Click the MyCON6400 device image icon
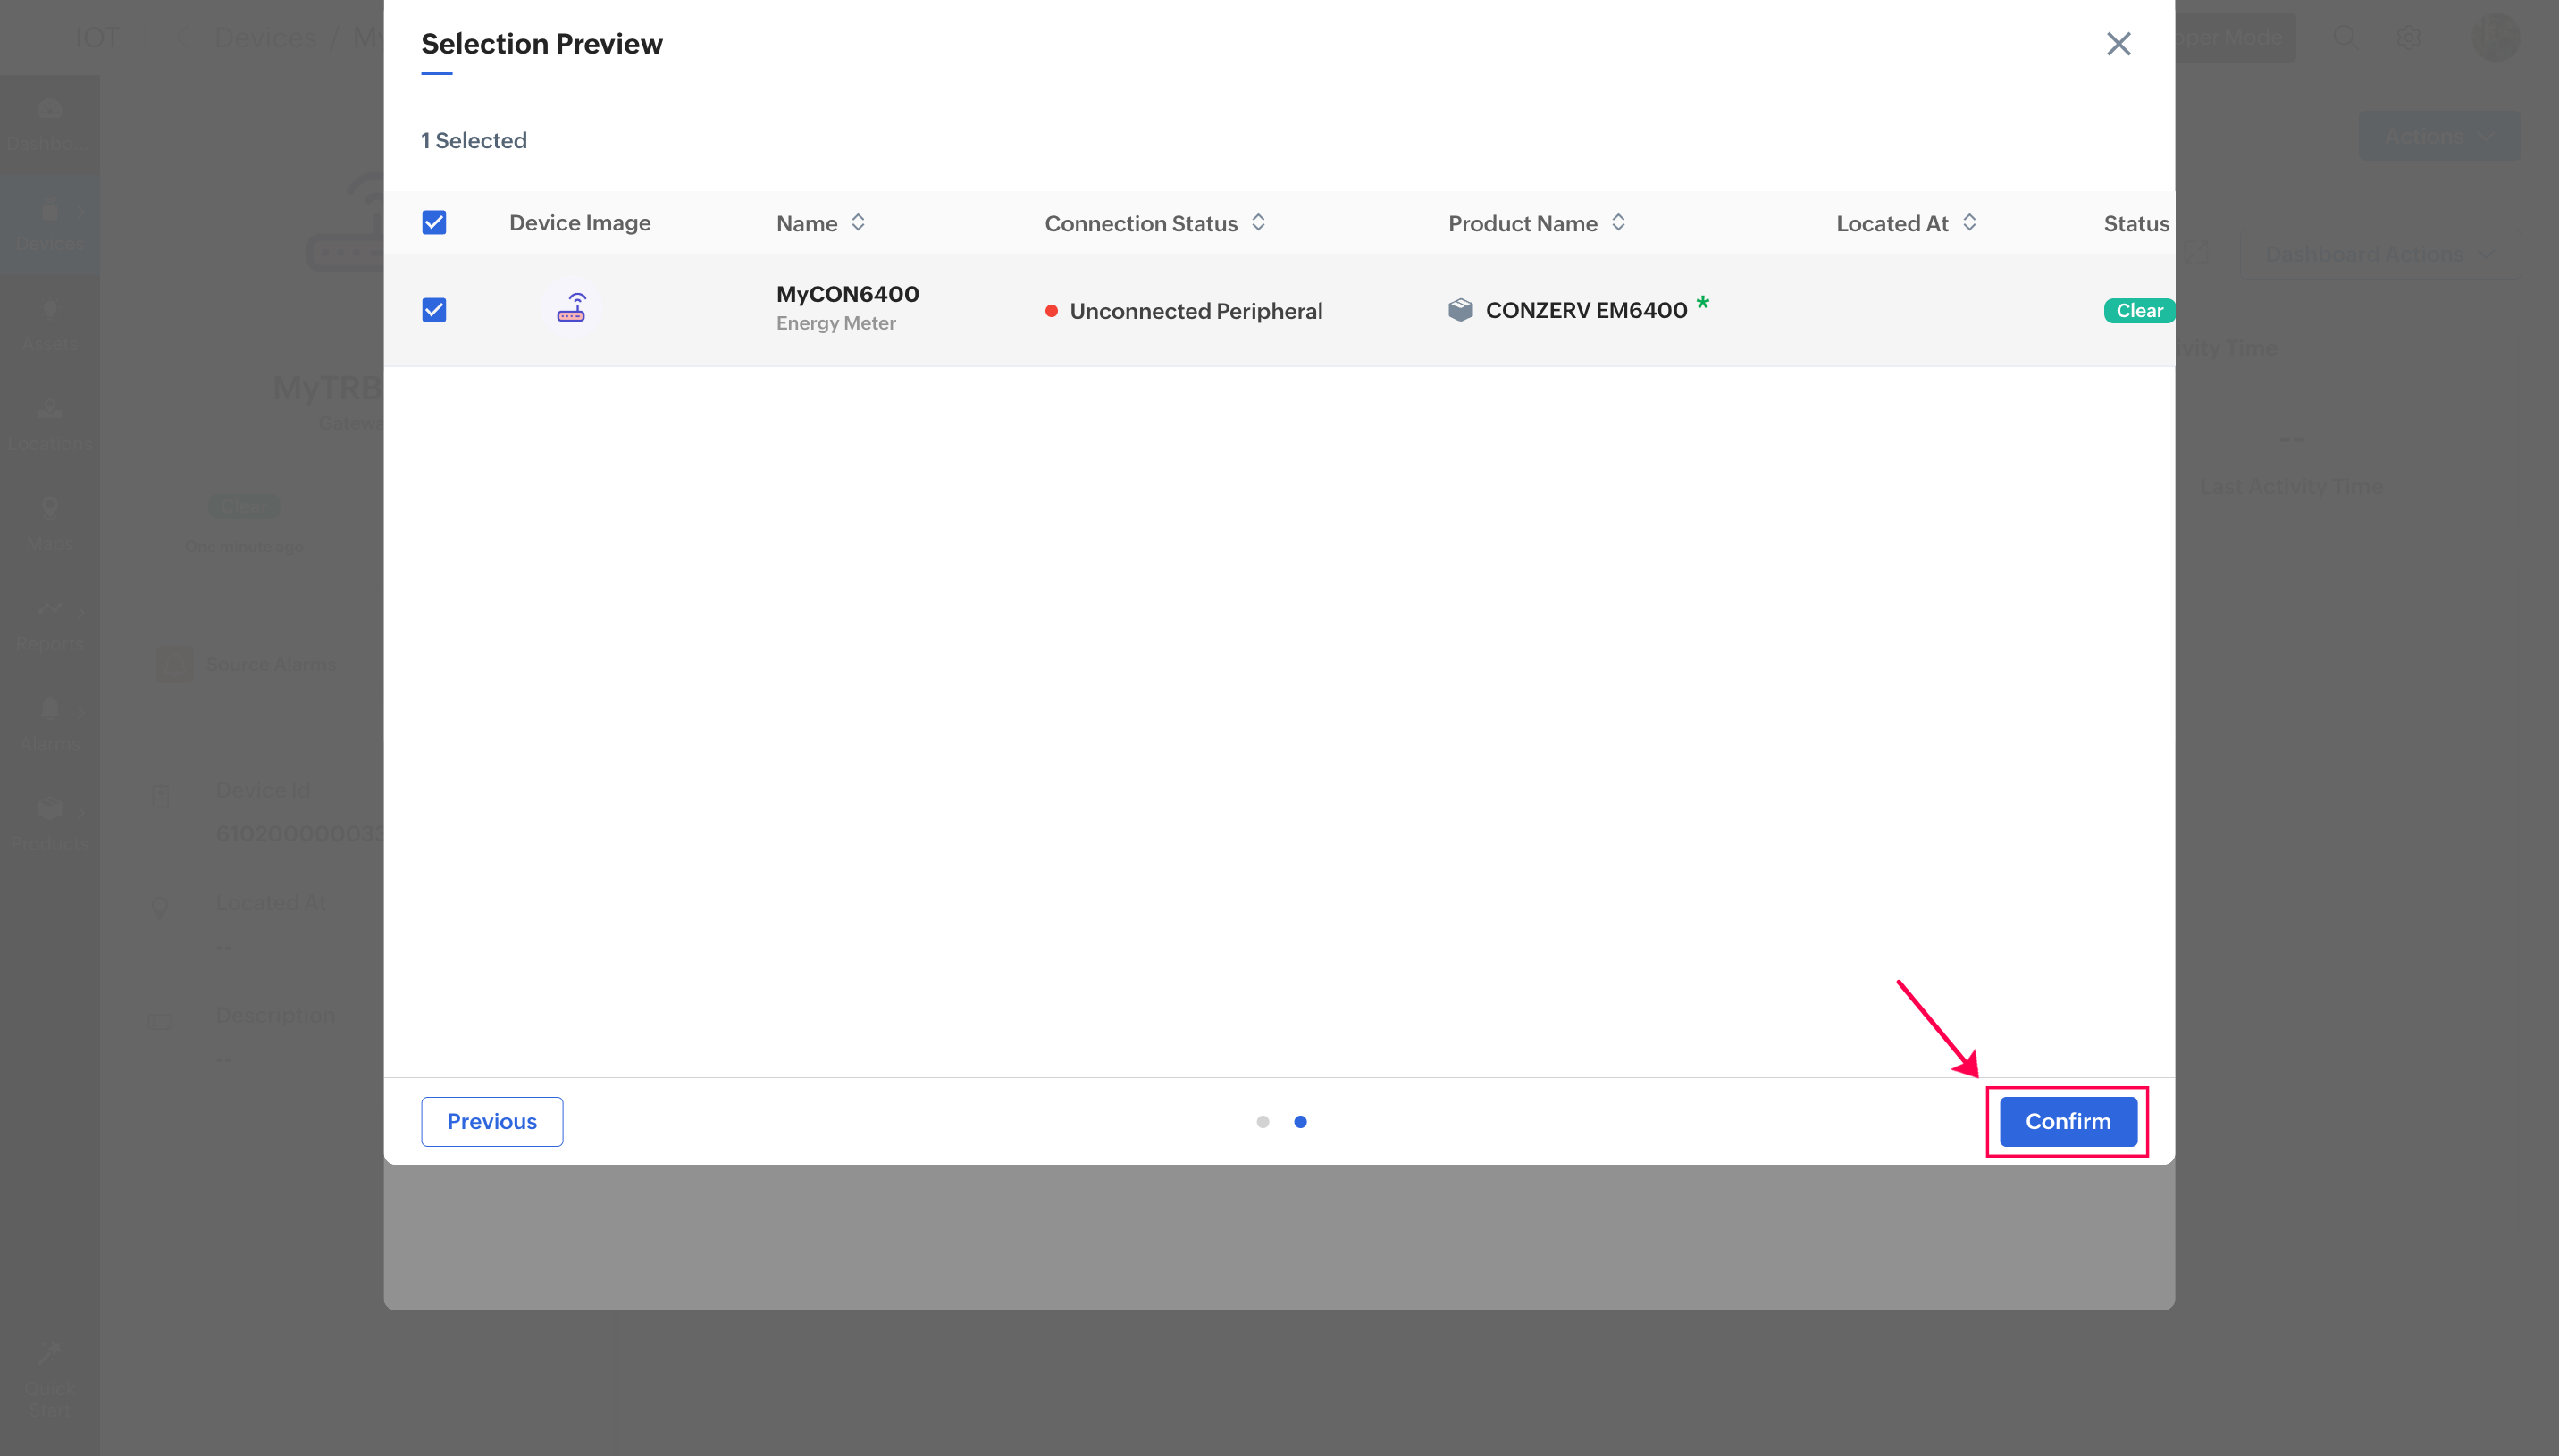Viewport: 2559px width, 1456px height. (571, 308)
